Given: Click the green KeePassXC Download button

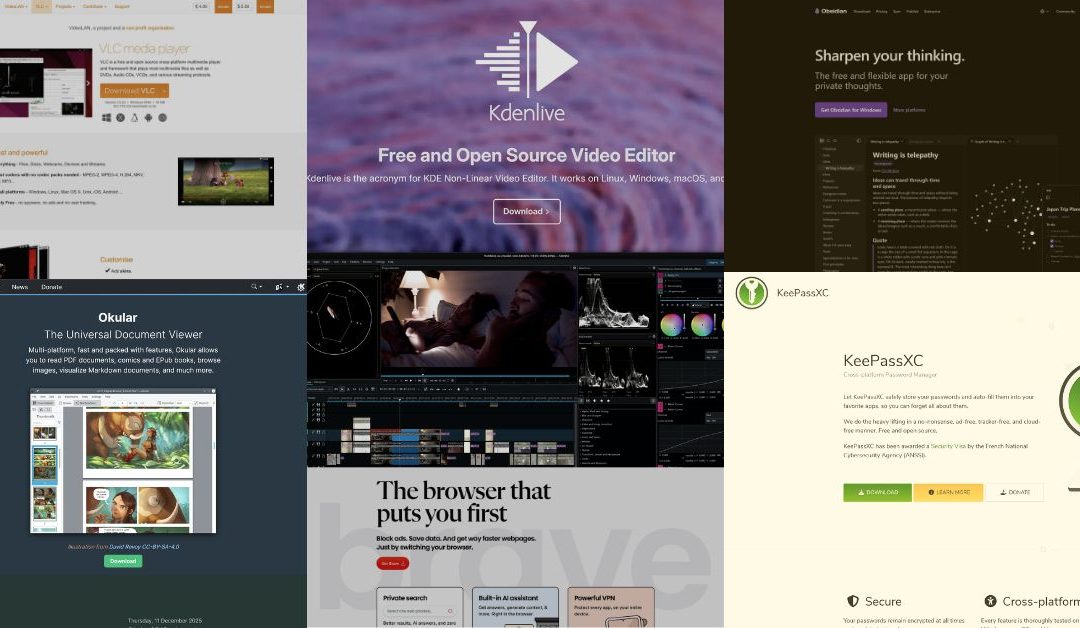Looking at the screenshot, I should tap(878, 492).
